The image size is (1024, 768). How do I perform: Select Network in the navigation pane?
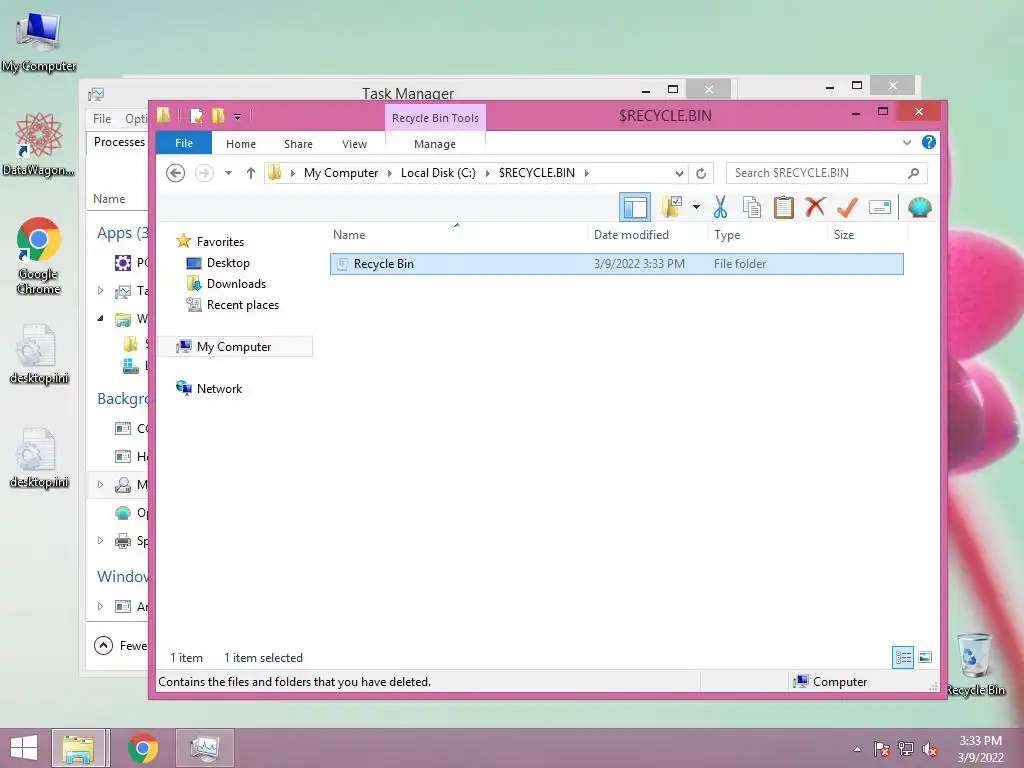pos(219,389)
